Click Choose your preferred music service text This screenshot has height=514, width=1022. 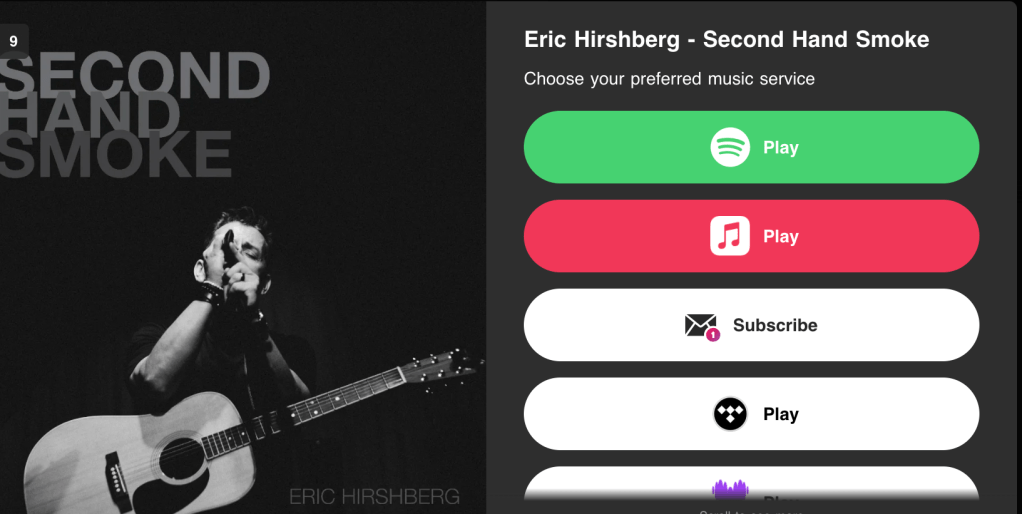tap(669, 79)
